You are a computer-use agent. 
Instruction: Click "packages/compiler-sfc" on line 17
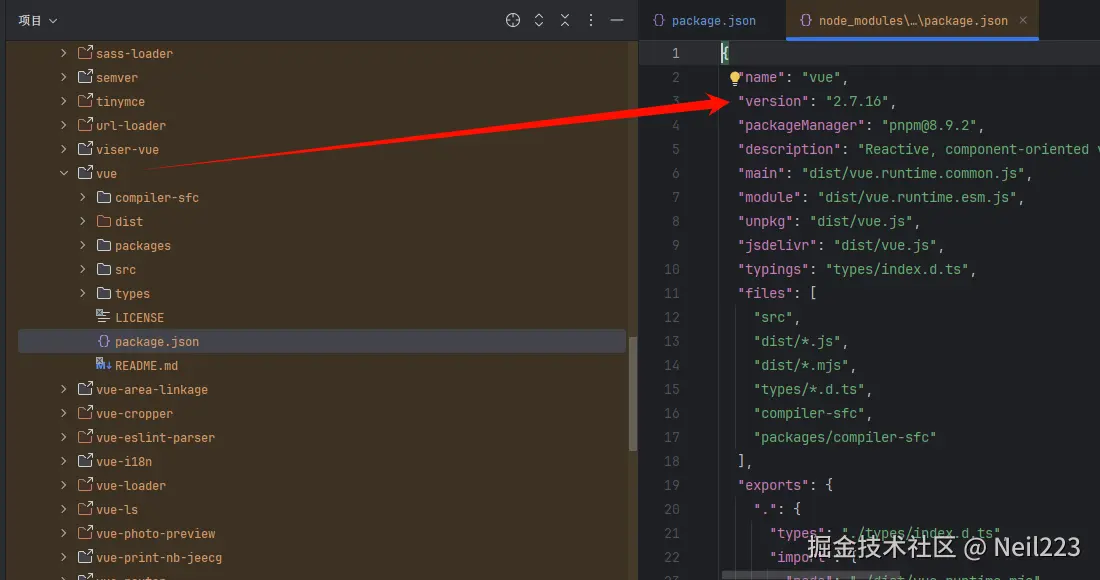(x=845, y=438)
